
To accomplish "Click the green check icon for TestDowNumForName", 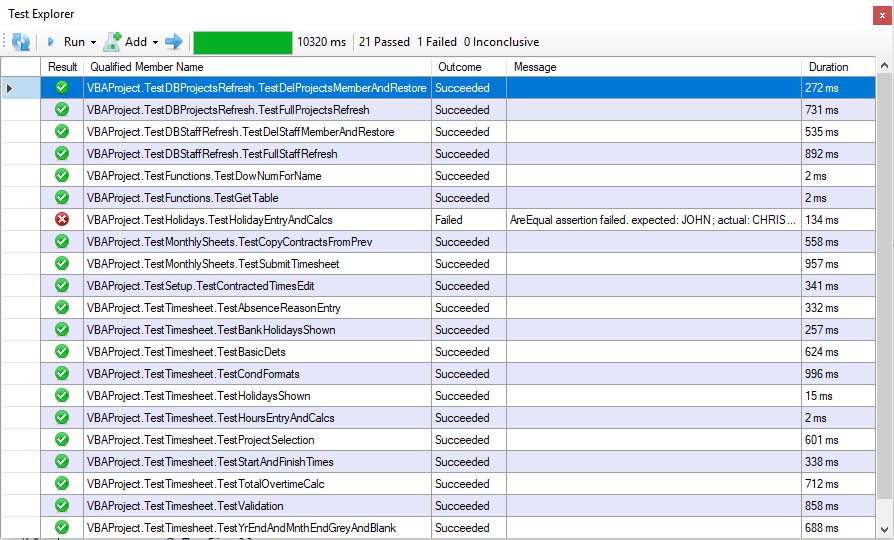I will [x=62, y=176].
